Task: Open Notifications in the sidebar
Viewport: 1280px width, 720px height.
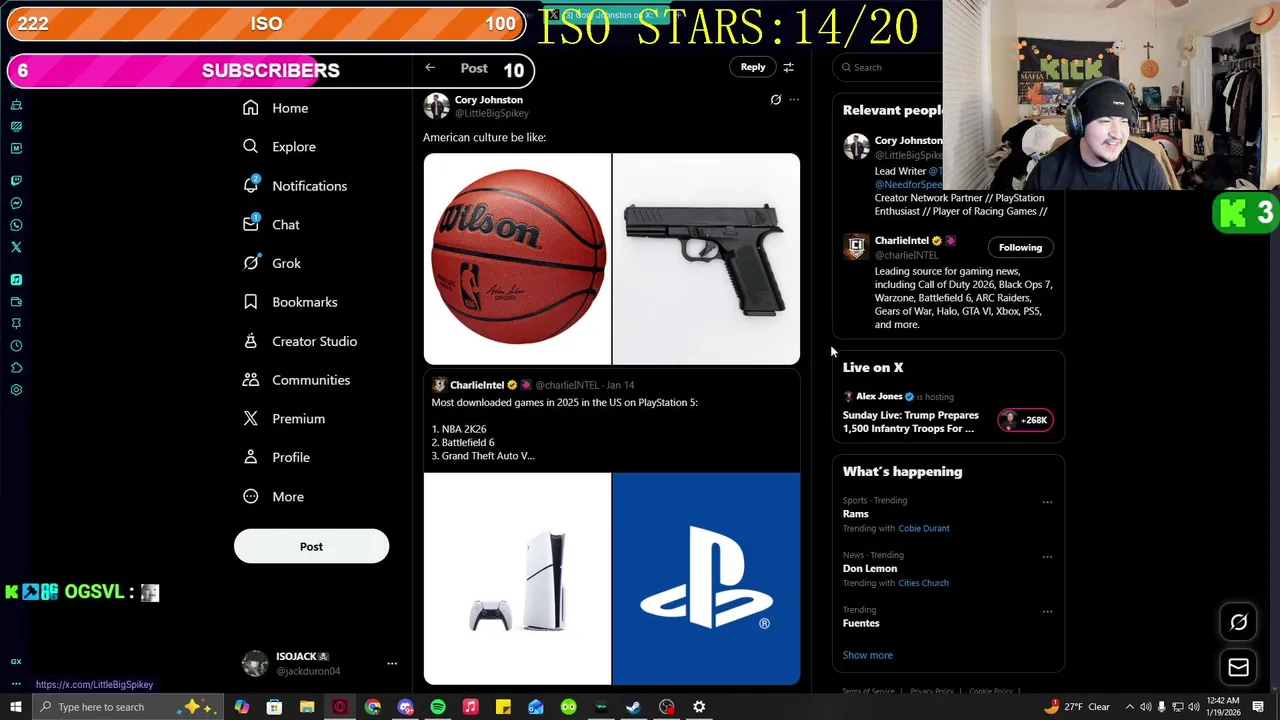Action: (296, 186)
